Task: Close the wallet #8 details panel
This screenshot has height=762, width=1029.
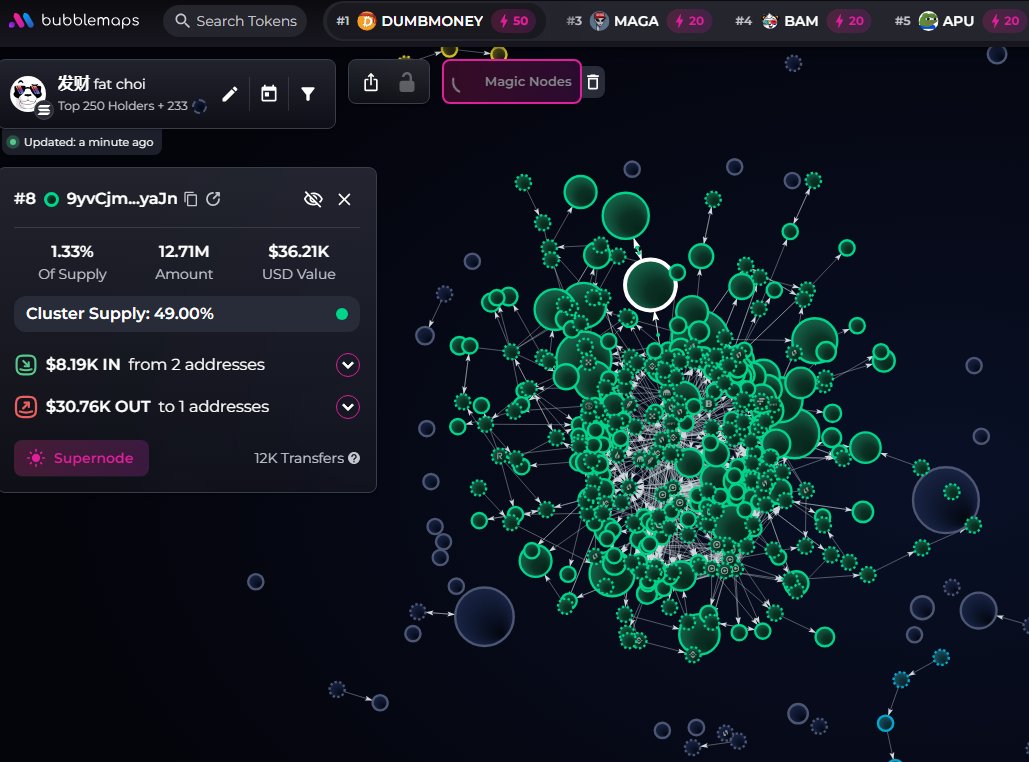Action: [345, 200]
